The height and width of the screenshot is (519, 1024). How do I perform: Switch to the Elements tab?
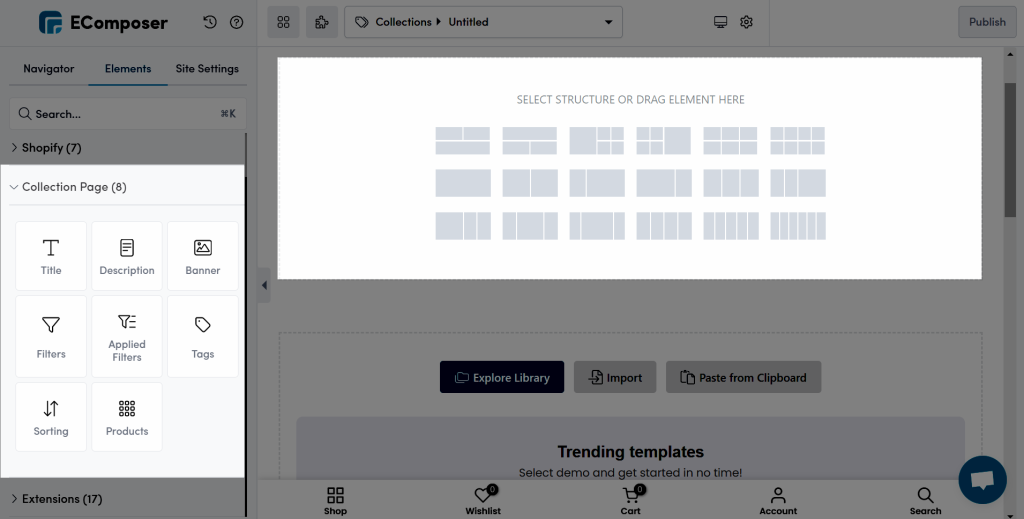pyautogui.click(x=128, y=69)
